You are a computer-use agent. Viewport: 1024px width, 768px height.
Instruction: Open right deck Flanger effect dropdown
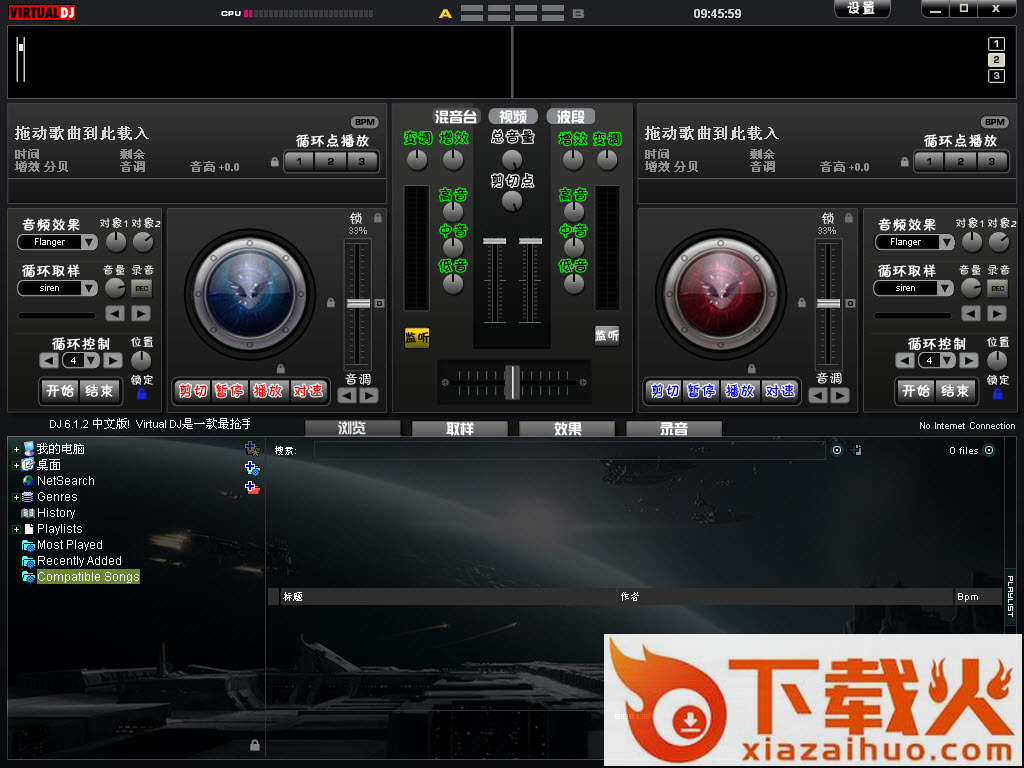click(914, 242)
